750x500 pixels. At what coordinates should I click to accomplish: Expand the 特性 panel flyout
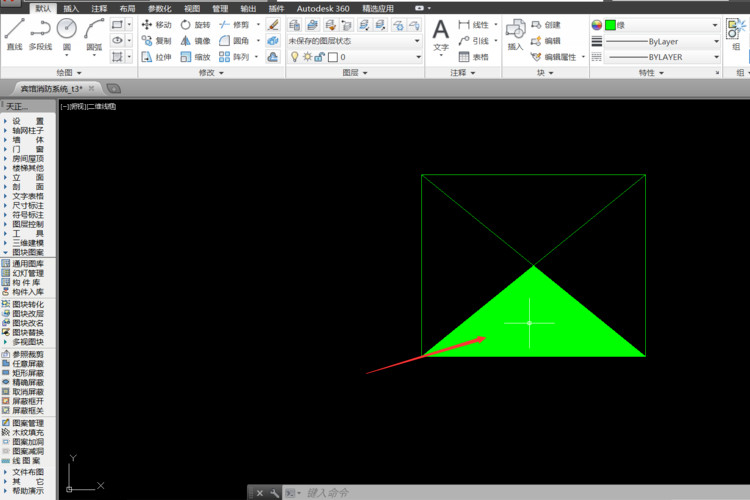(x=651, y=73)
